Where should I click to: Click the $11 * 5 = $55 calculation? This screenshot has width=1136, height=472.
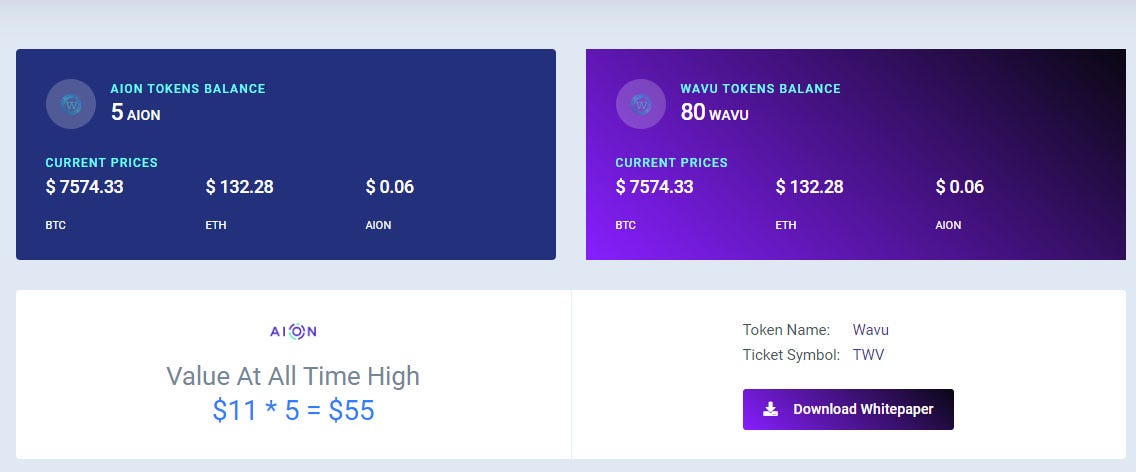coord(293,410)
